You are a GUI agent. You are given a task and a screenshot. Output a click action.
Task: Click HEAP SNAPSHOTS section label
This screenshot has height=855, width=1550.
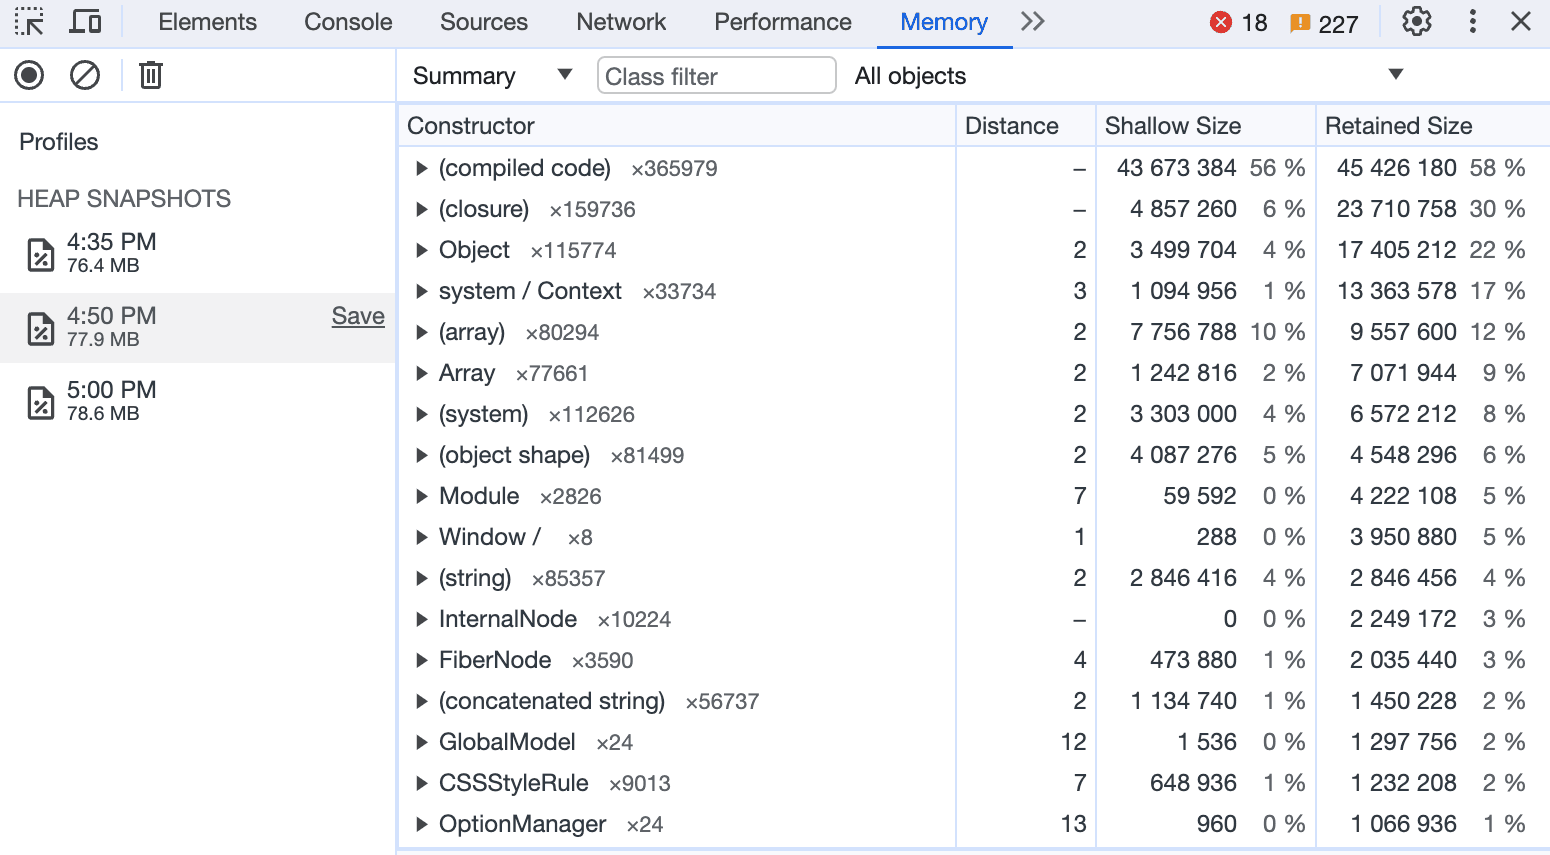[124, 199]
